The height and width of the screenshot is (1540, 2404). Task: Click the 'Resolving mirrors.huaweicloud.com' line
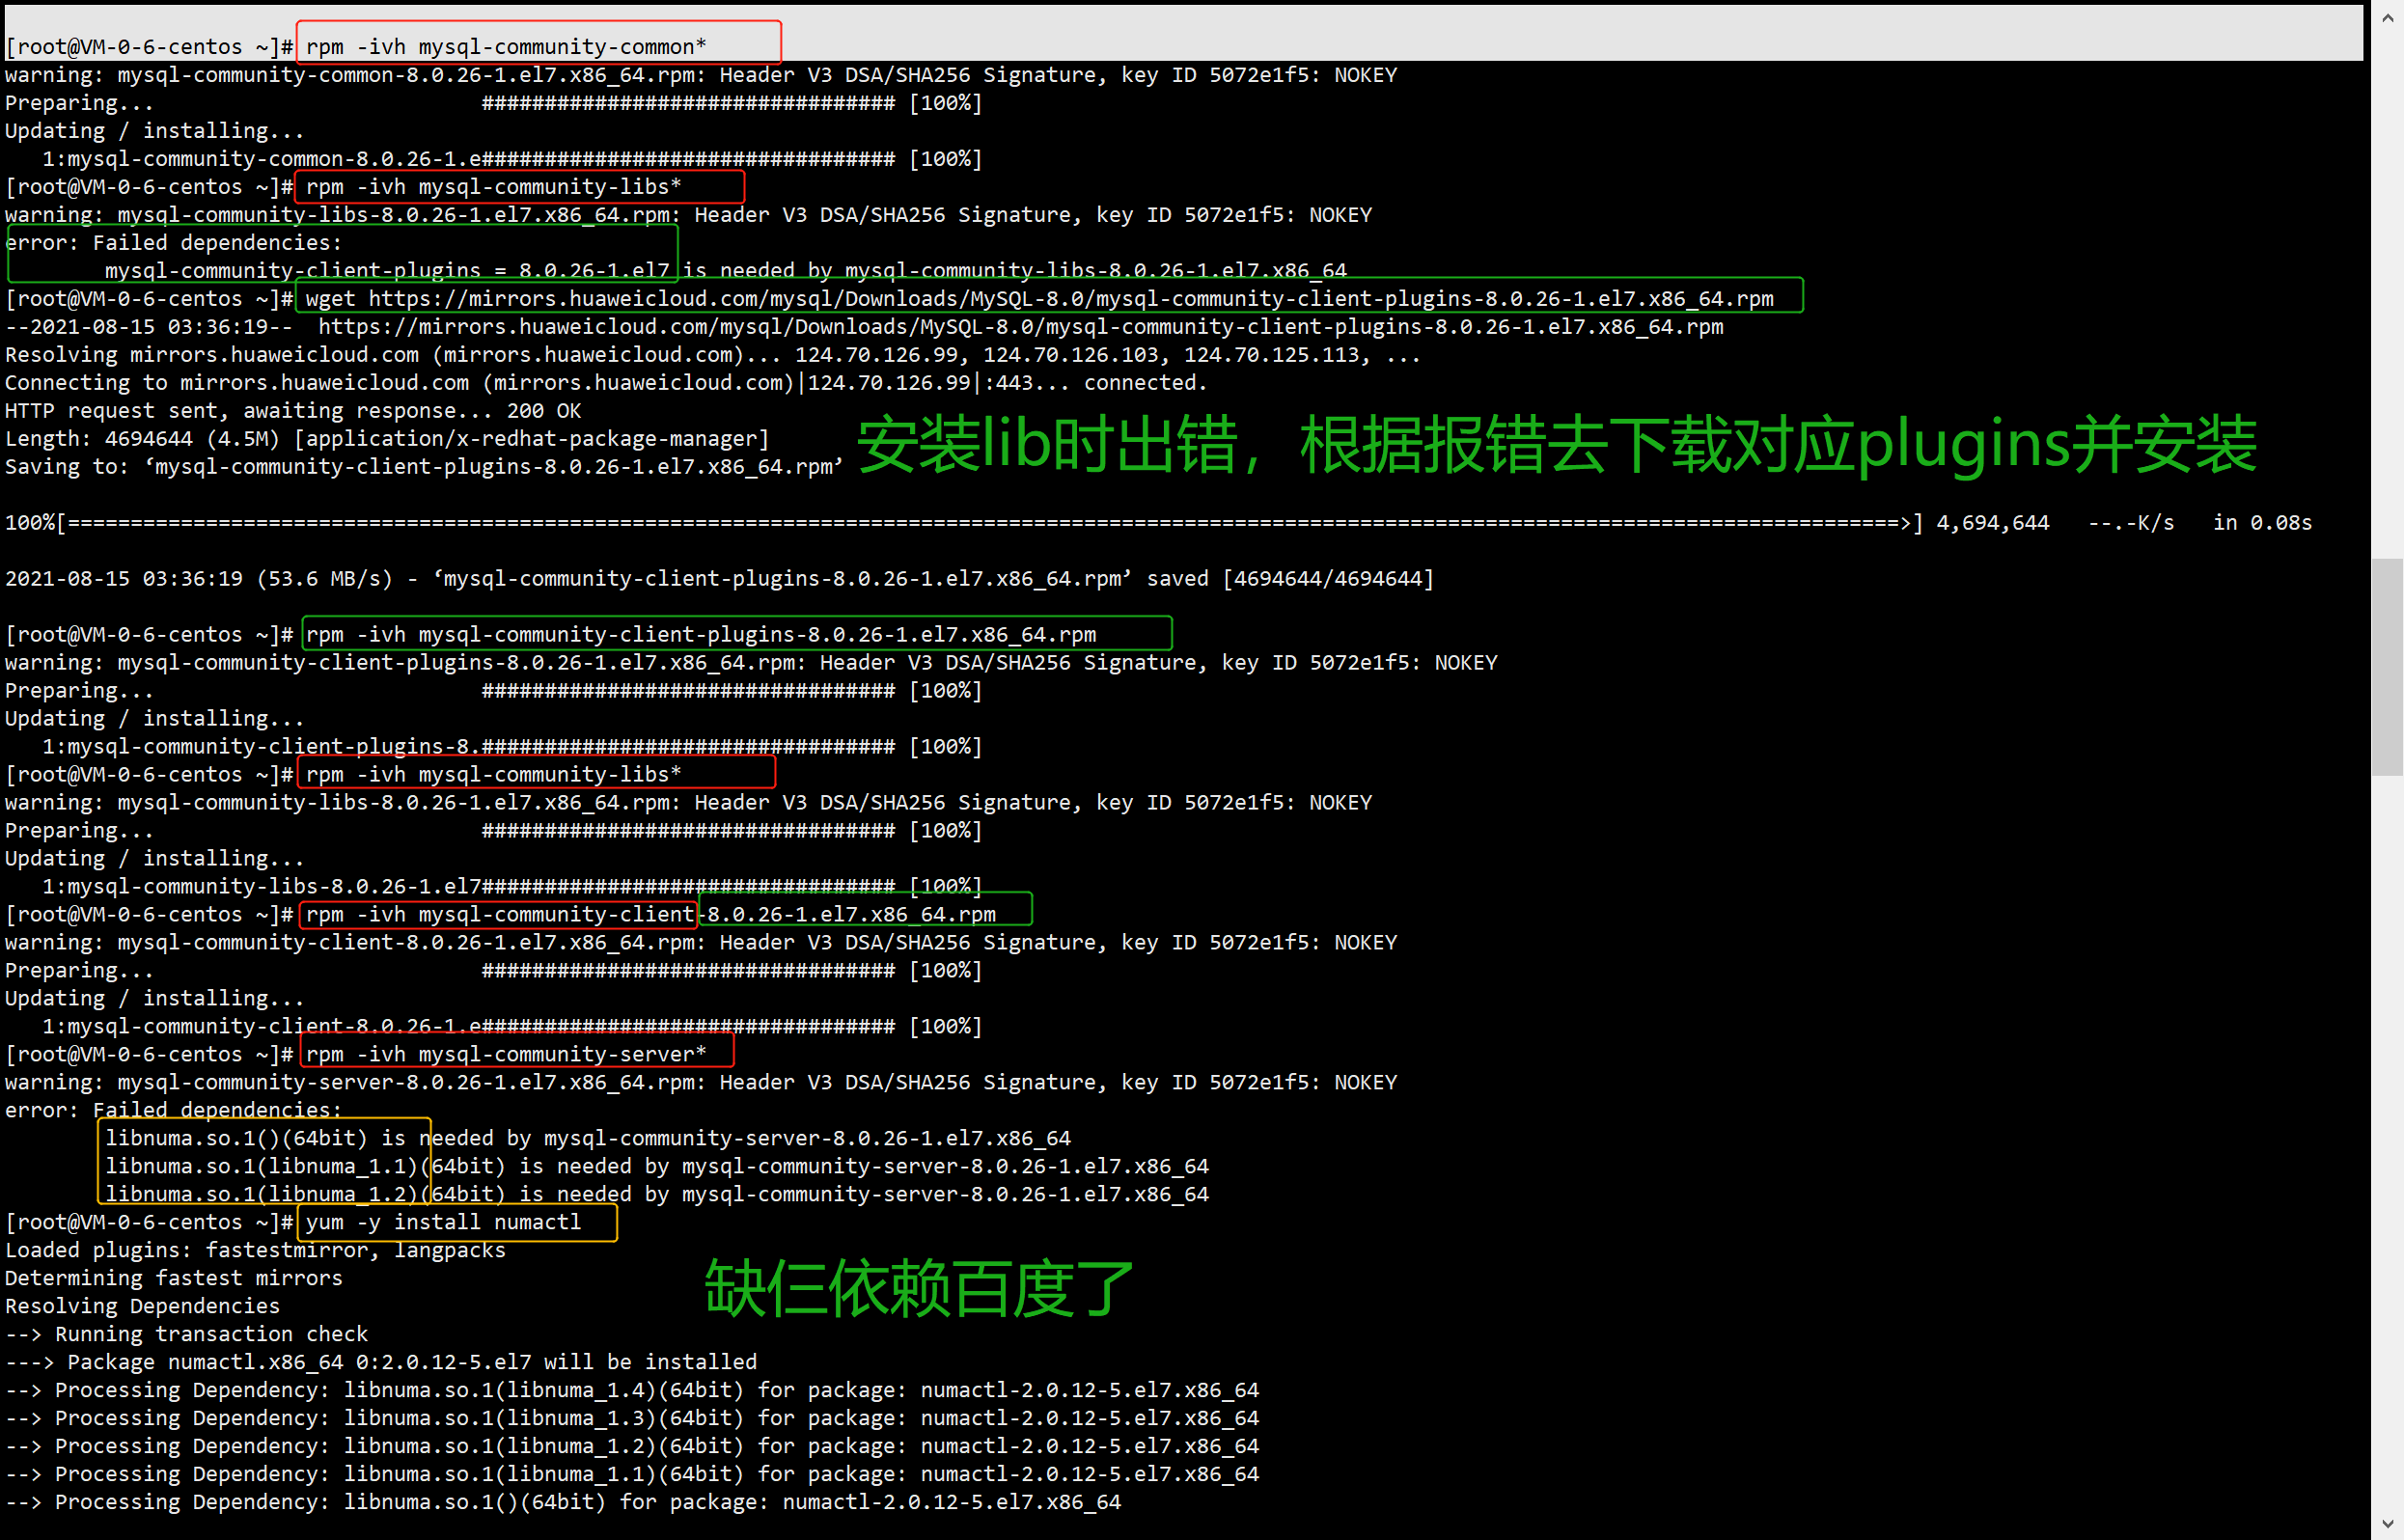coord(712,355)
